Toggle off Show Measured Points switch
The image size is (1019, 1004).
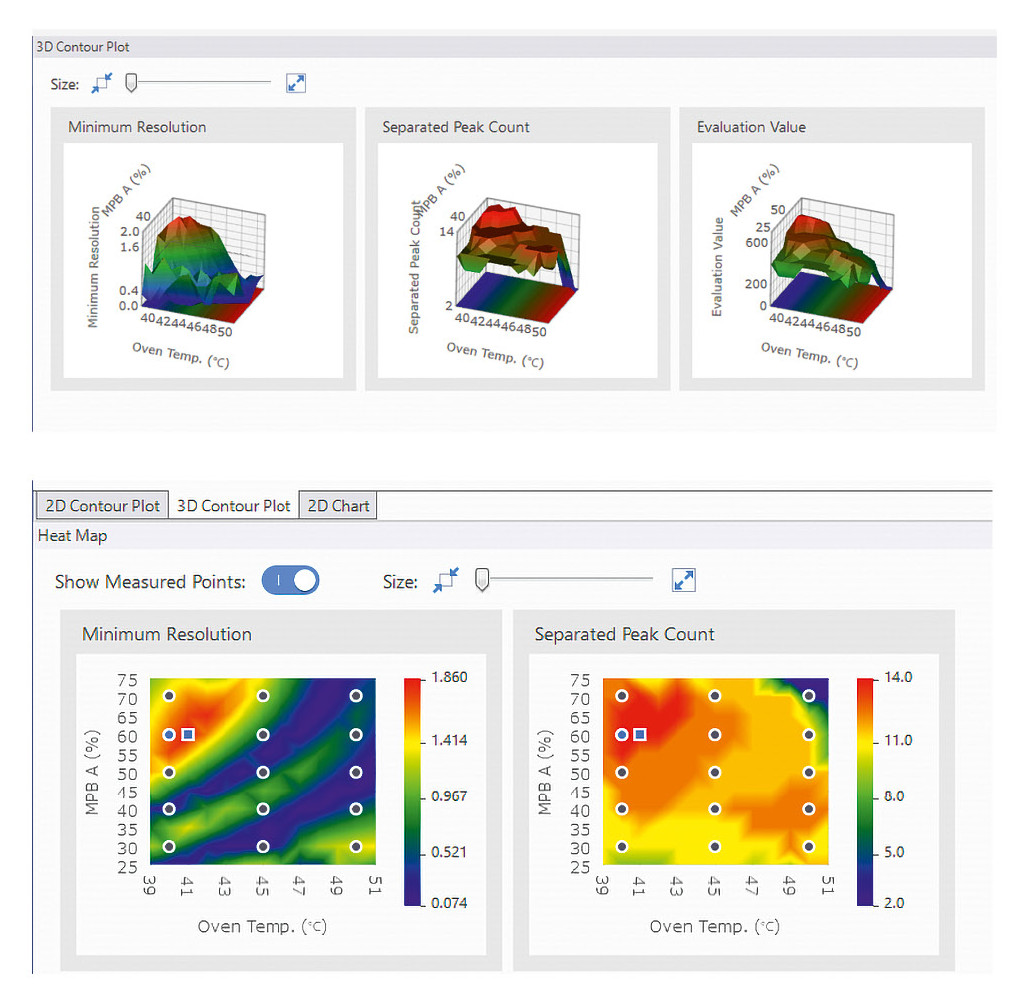point(290,580)
